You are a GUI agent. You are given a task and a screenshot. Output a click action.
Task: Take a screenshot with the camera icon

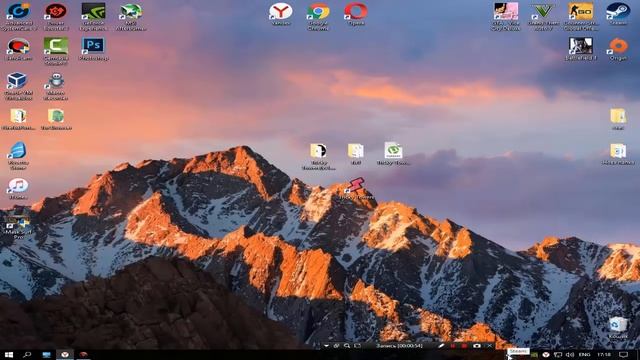476,346
